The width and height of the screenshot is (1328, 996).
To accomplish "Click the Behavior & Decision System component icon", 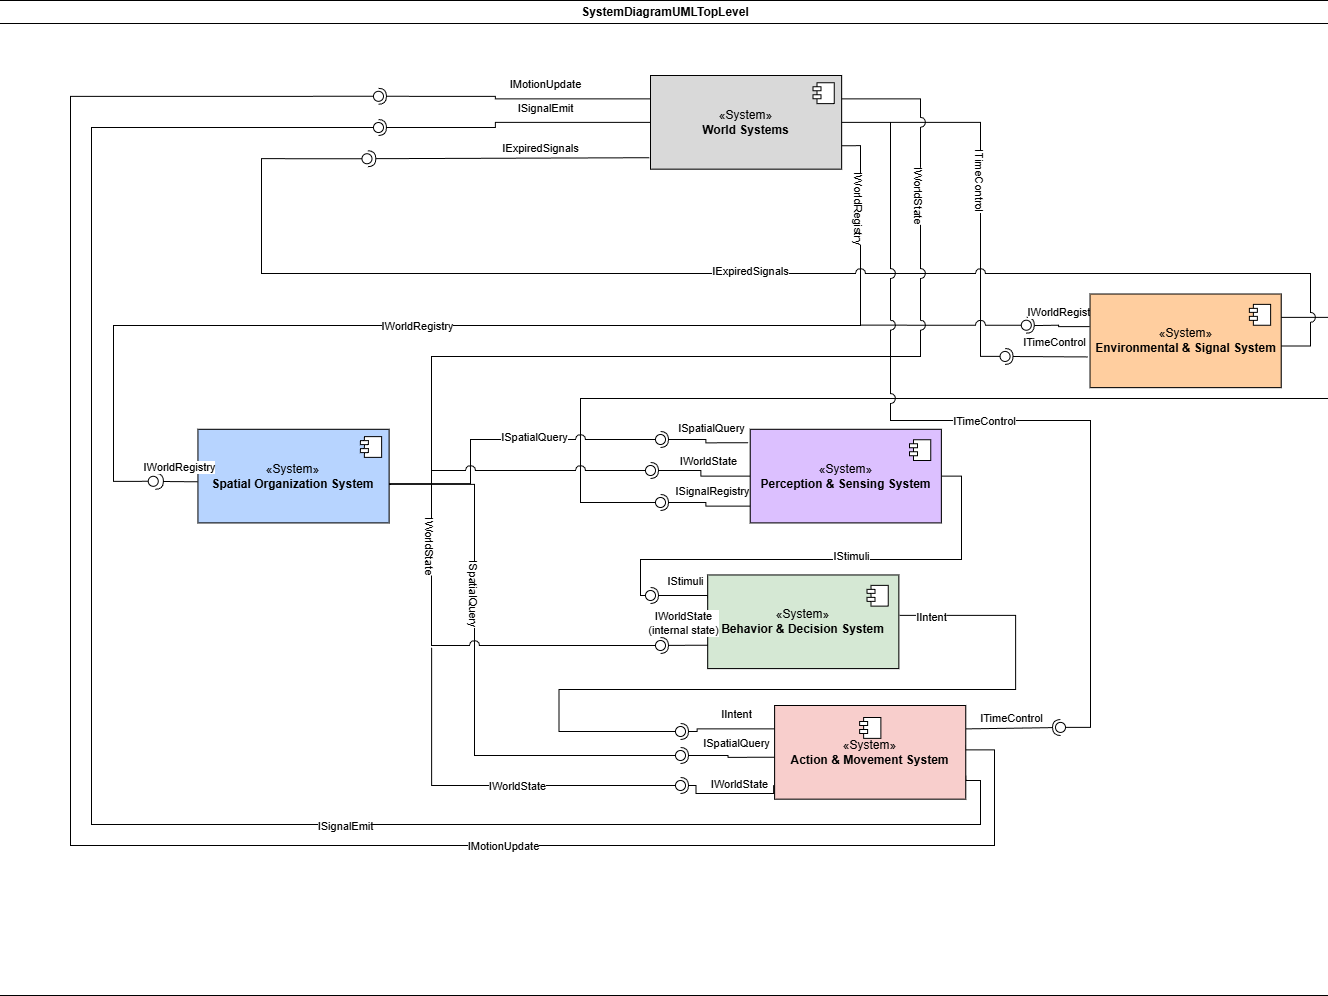I will coord(877,595).
